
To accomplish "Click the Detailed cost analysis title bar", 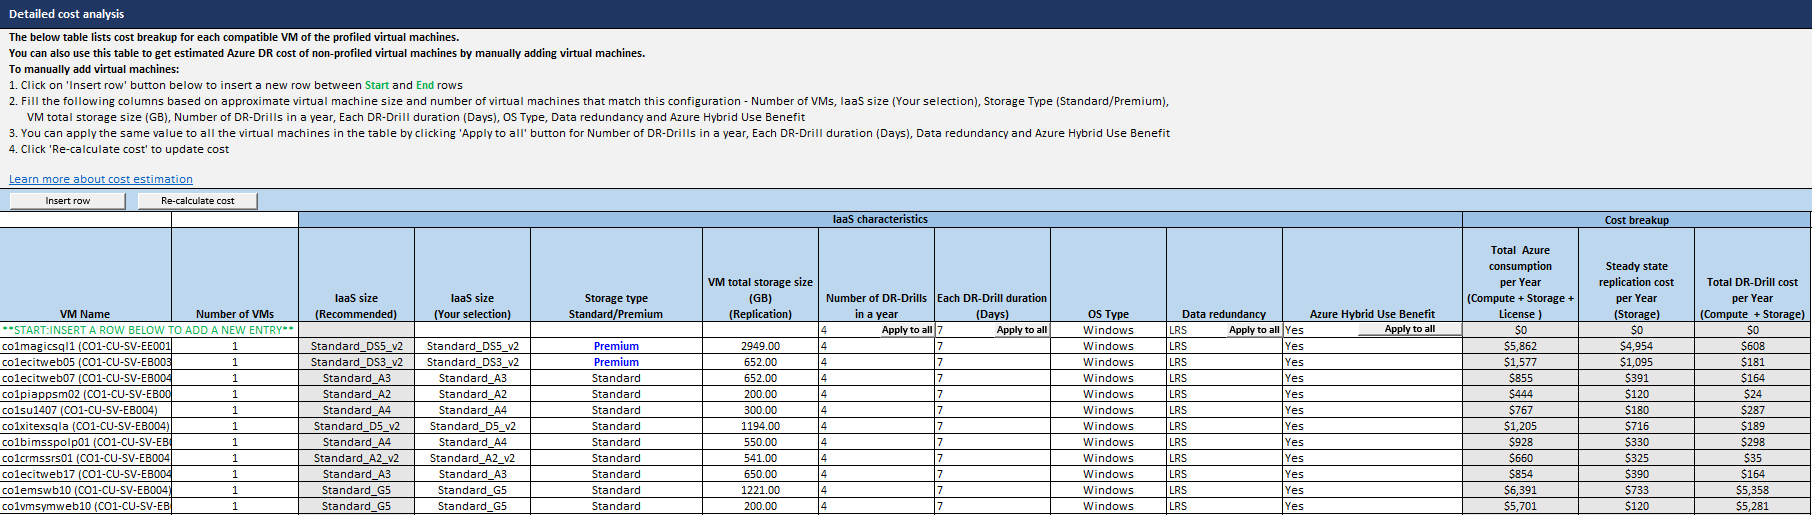I will pos(906,14).
